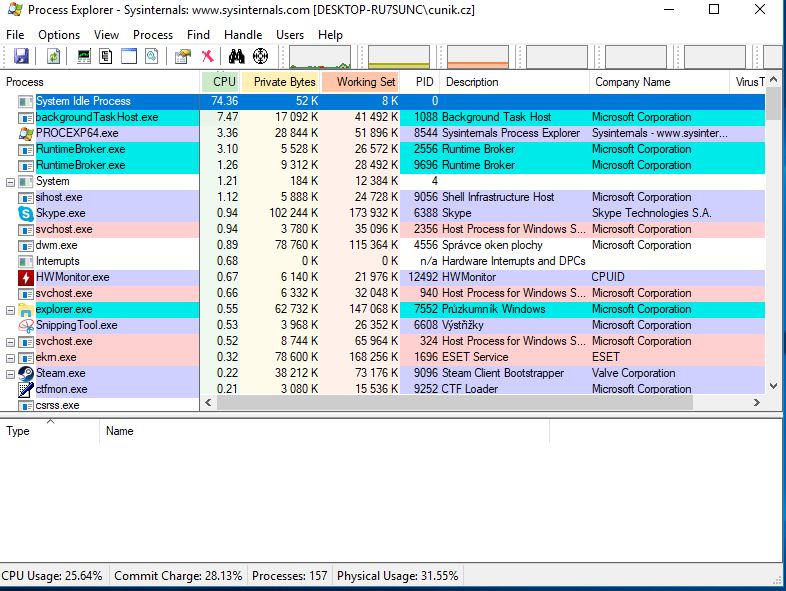Collapse the System process tree node
This screenshot has width=786, height=591.
11,181
